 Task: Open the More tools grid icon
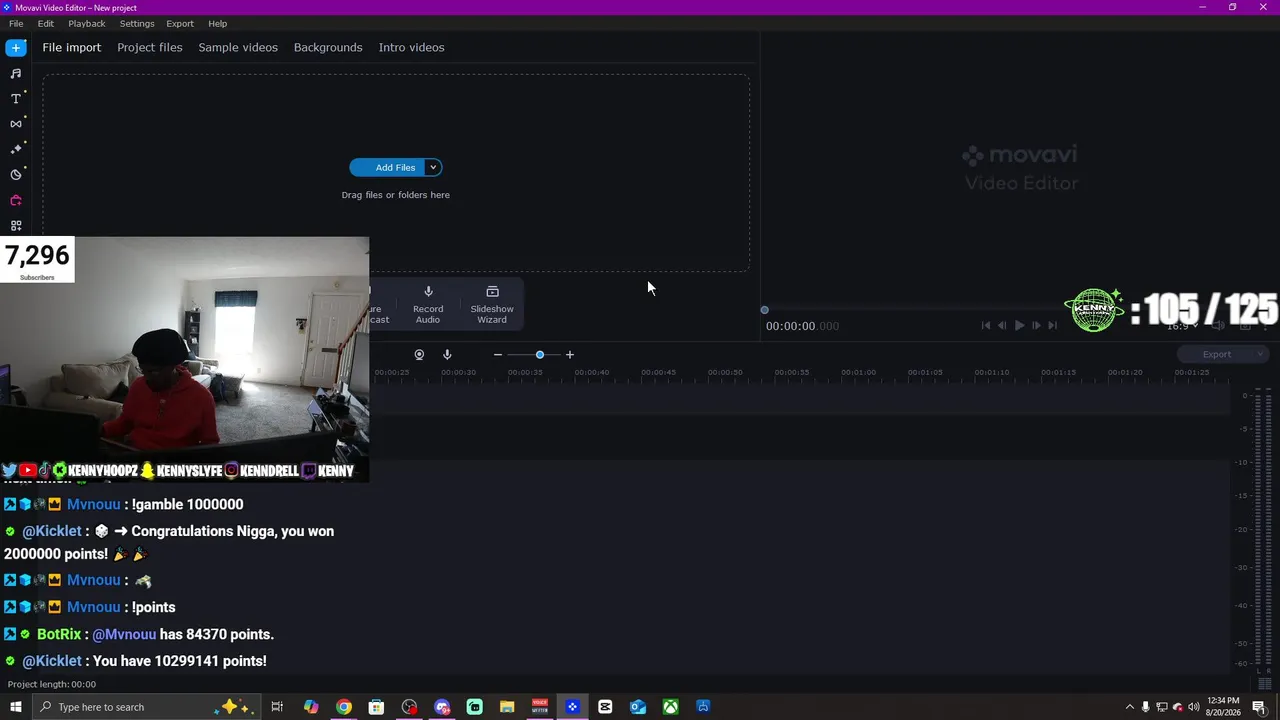(16, 226)
